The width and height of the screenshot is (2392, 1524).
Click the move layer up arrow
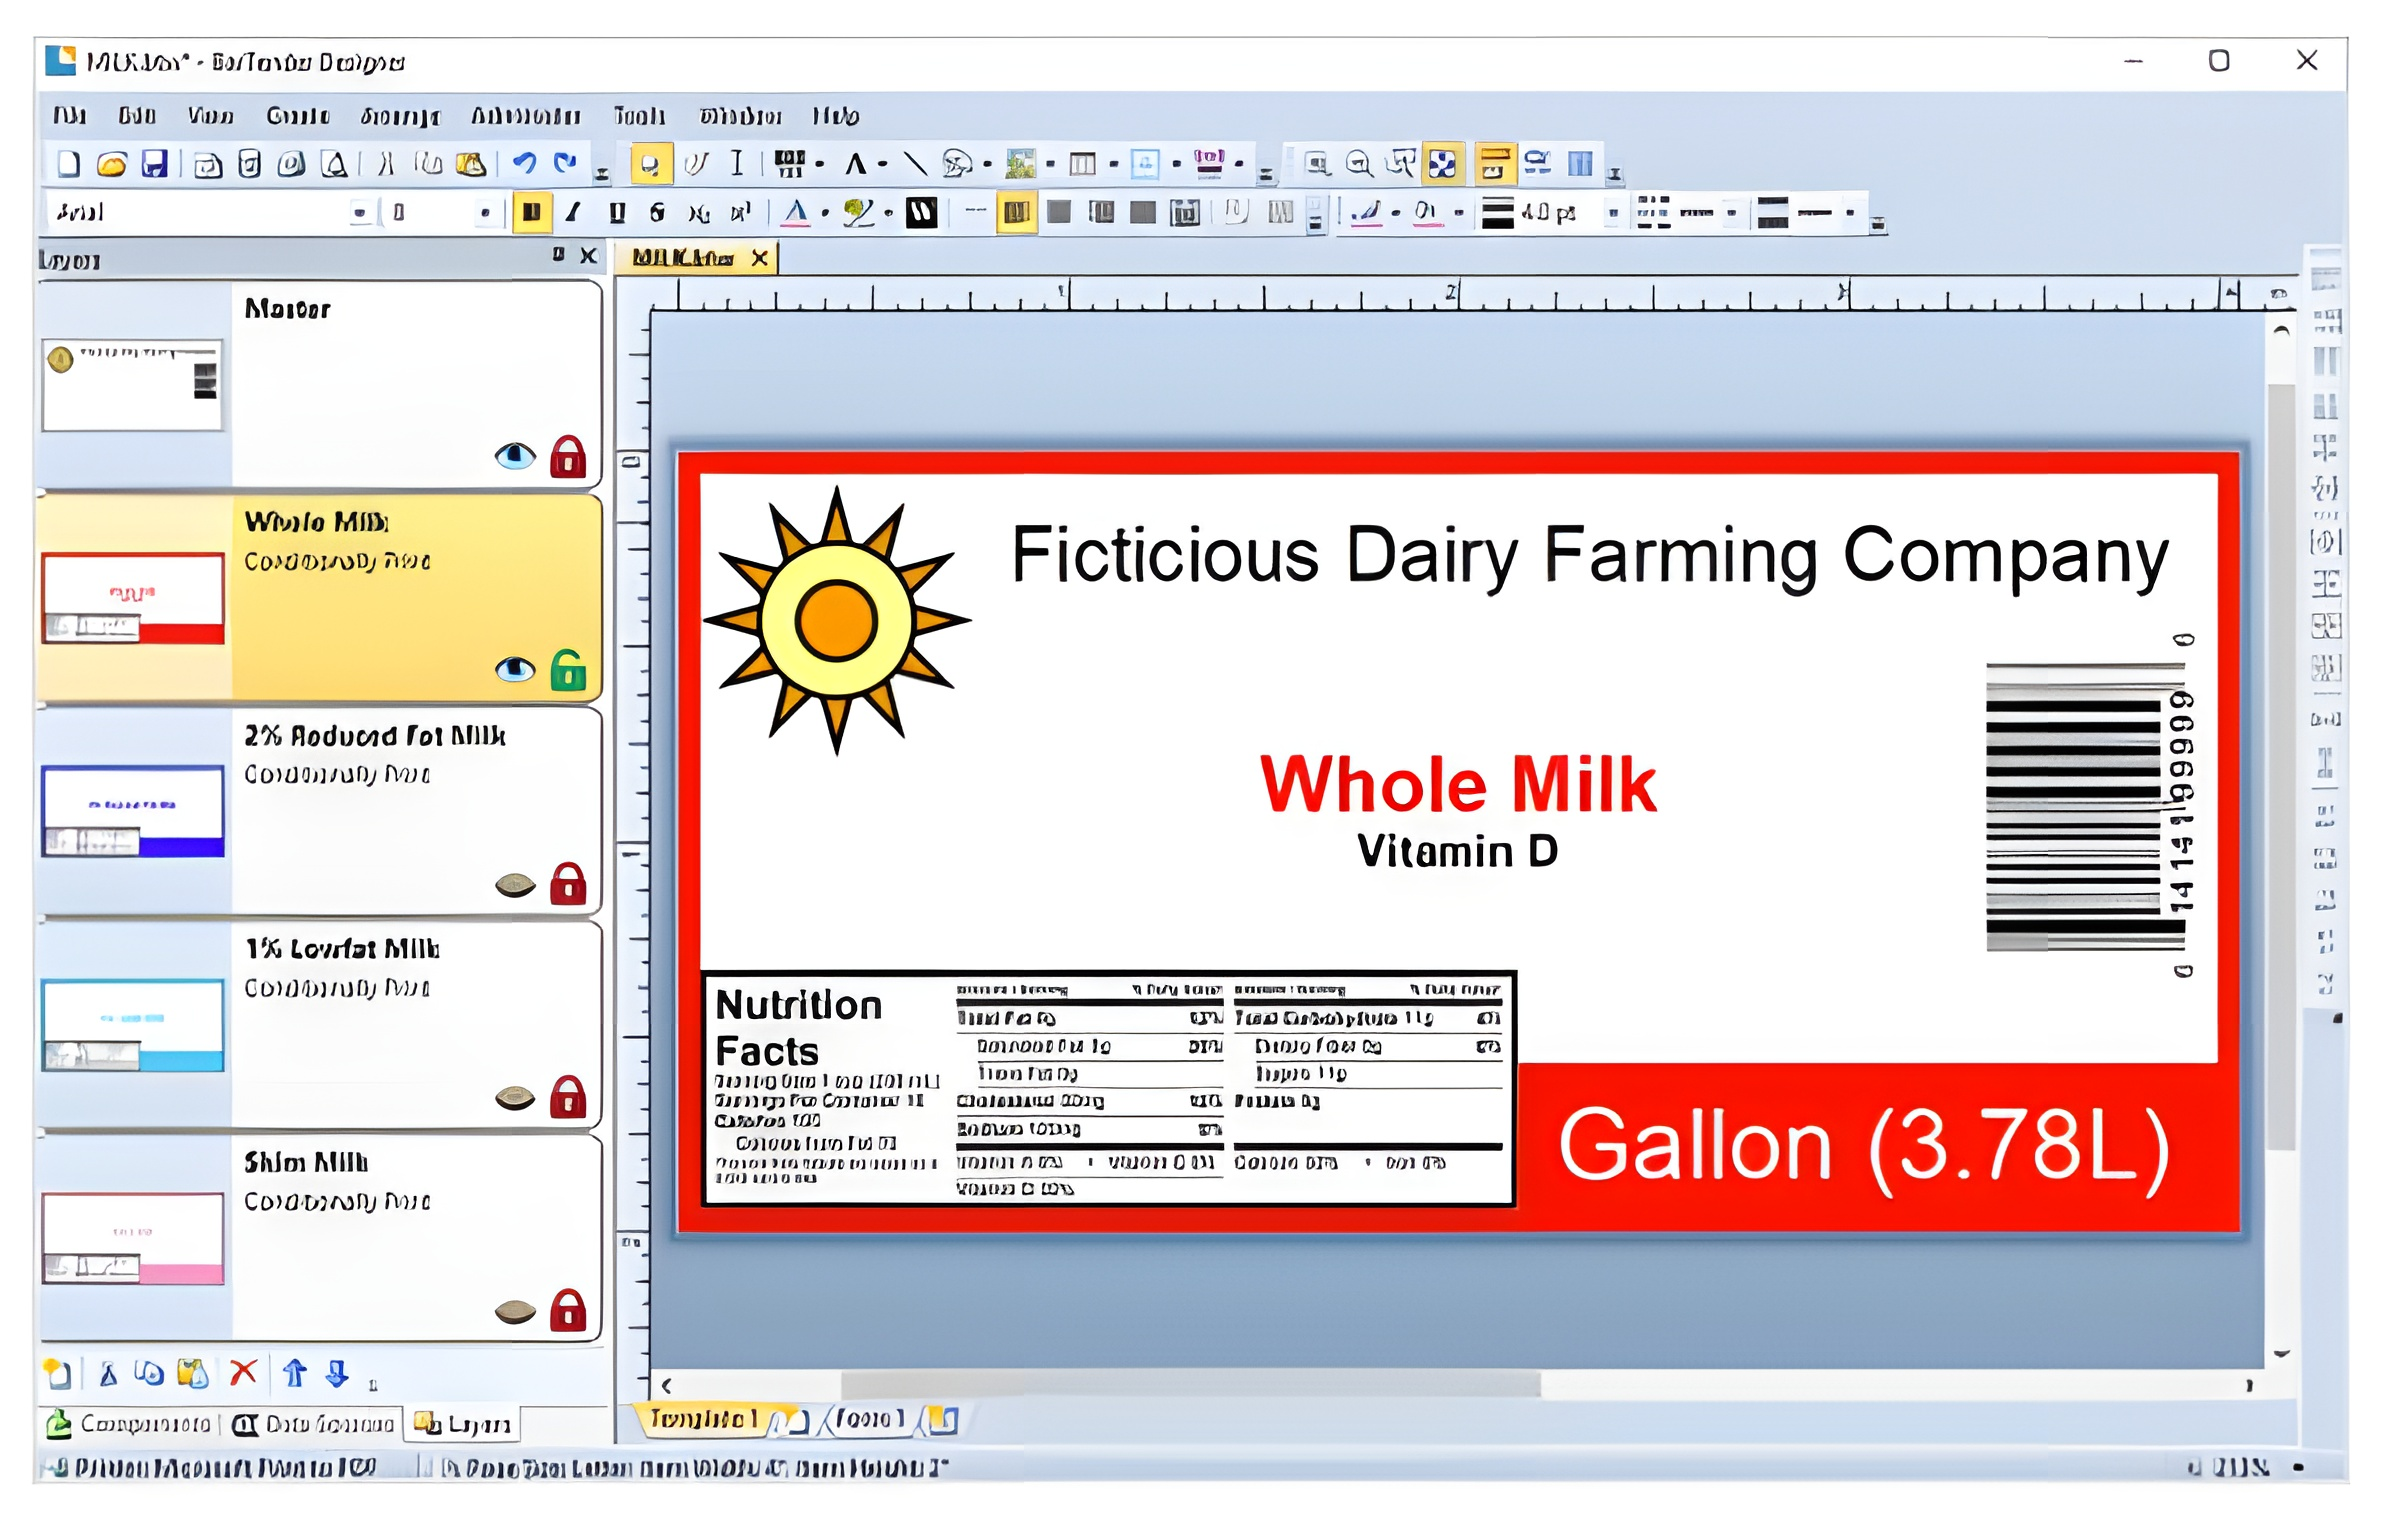tap(294, 1373)
